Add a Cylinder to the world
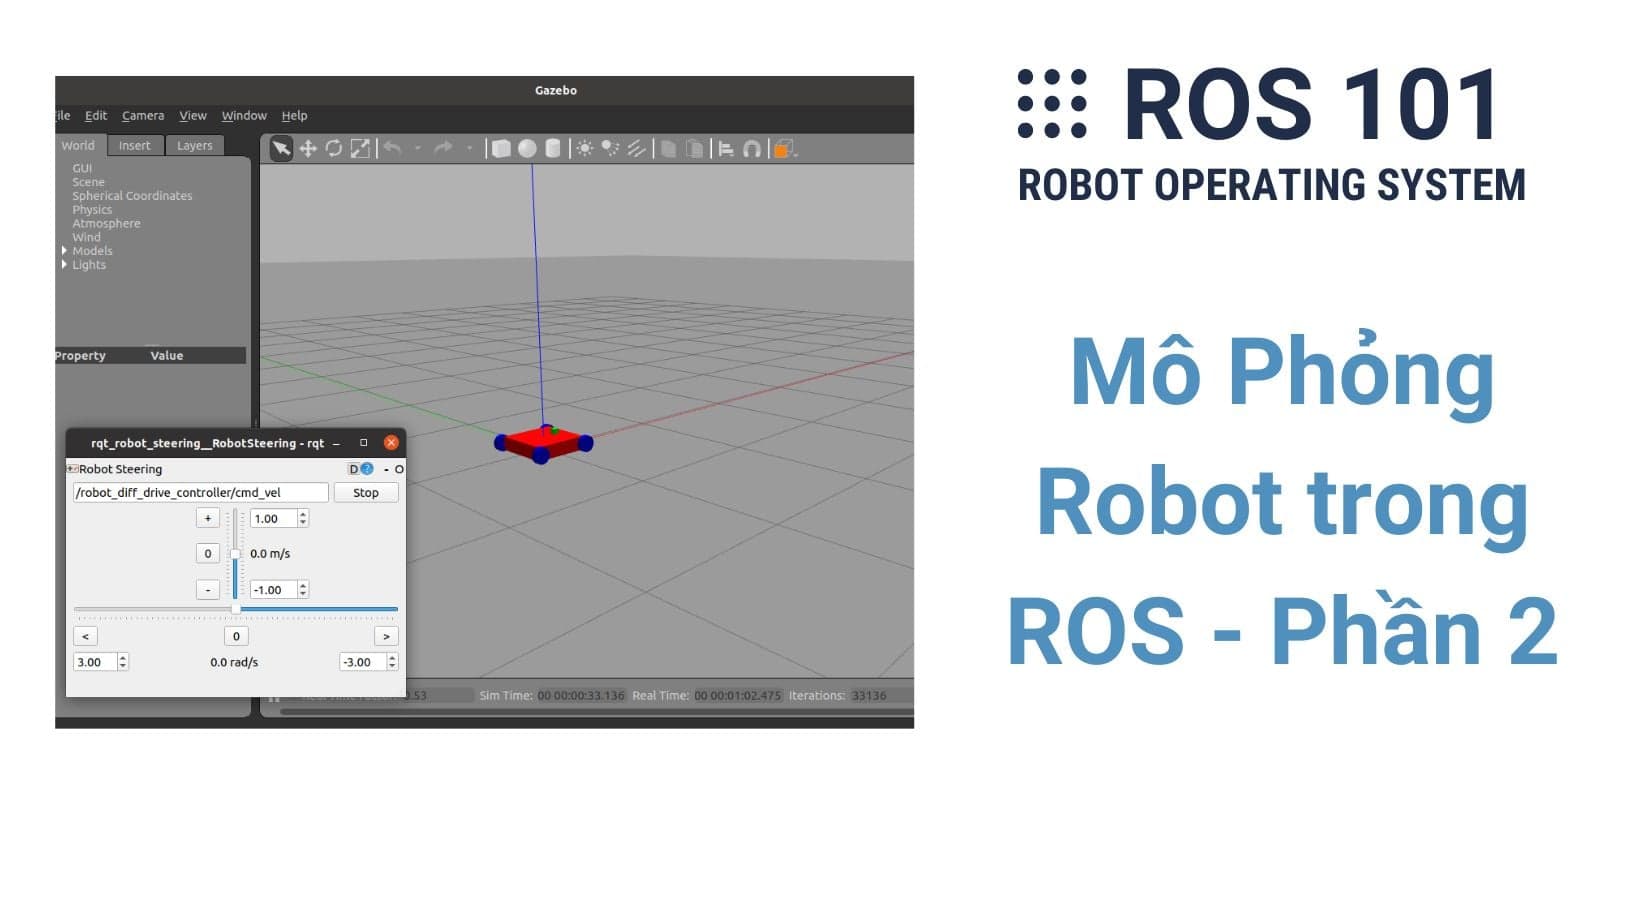1640x924 pixels. [x=553, y=148]
